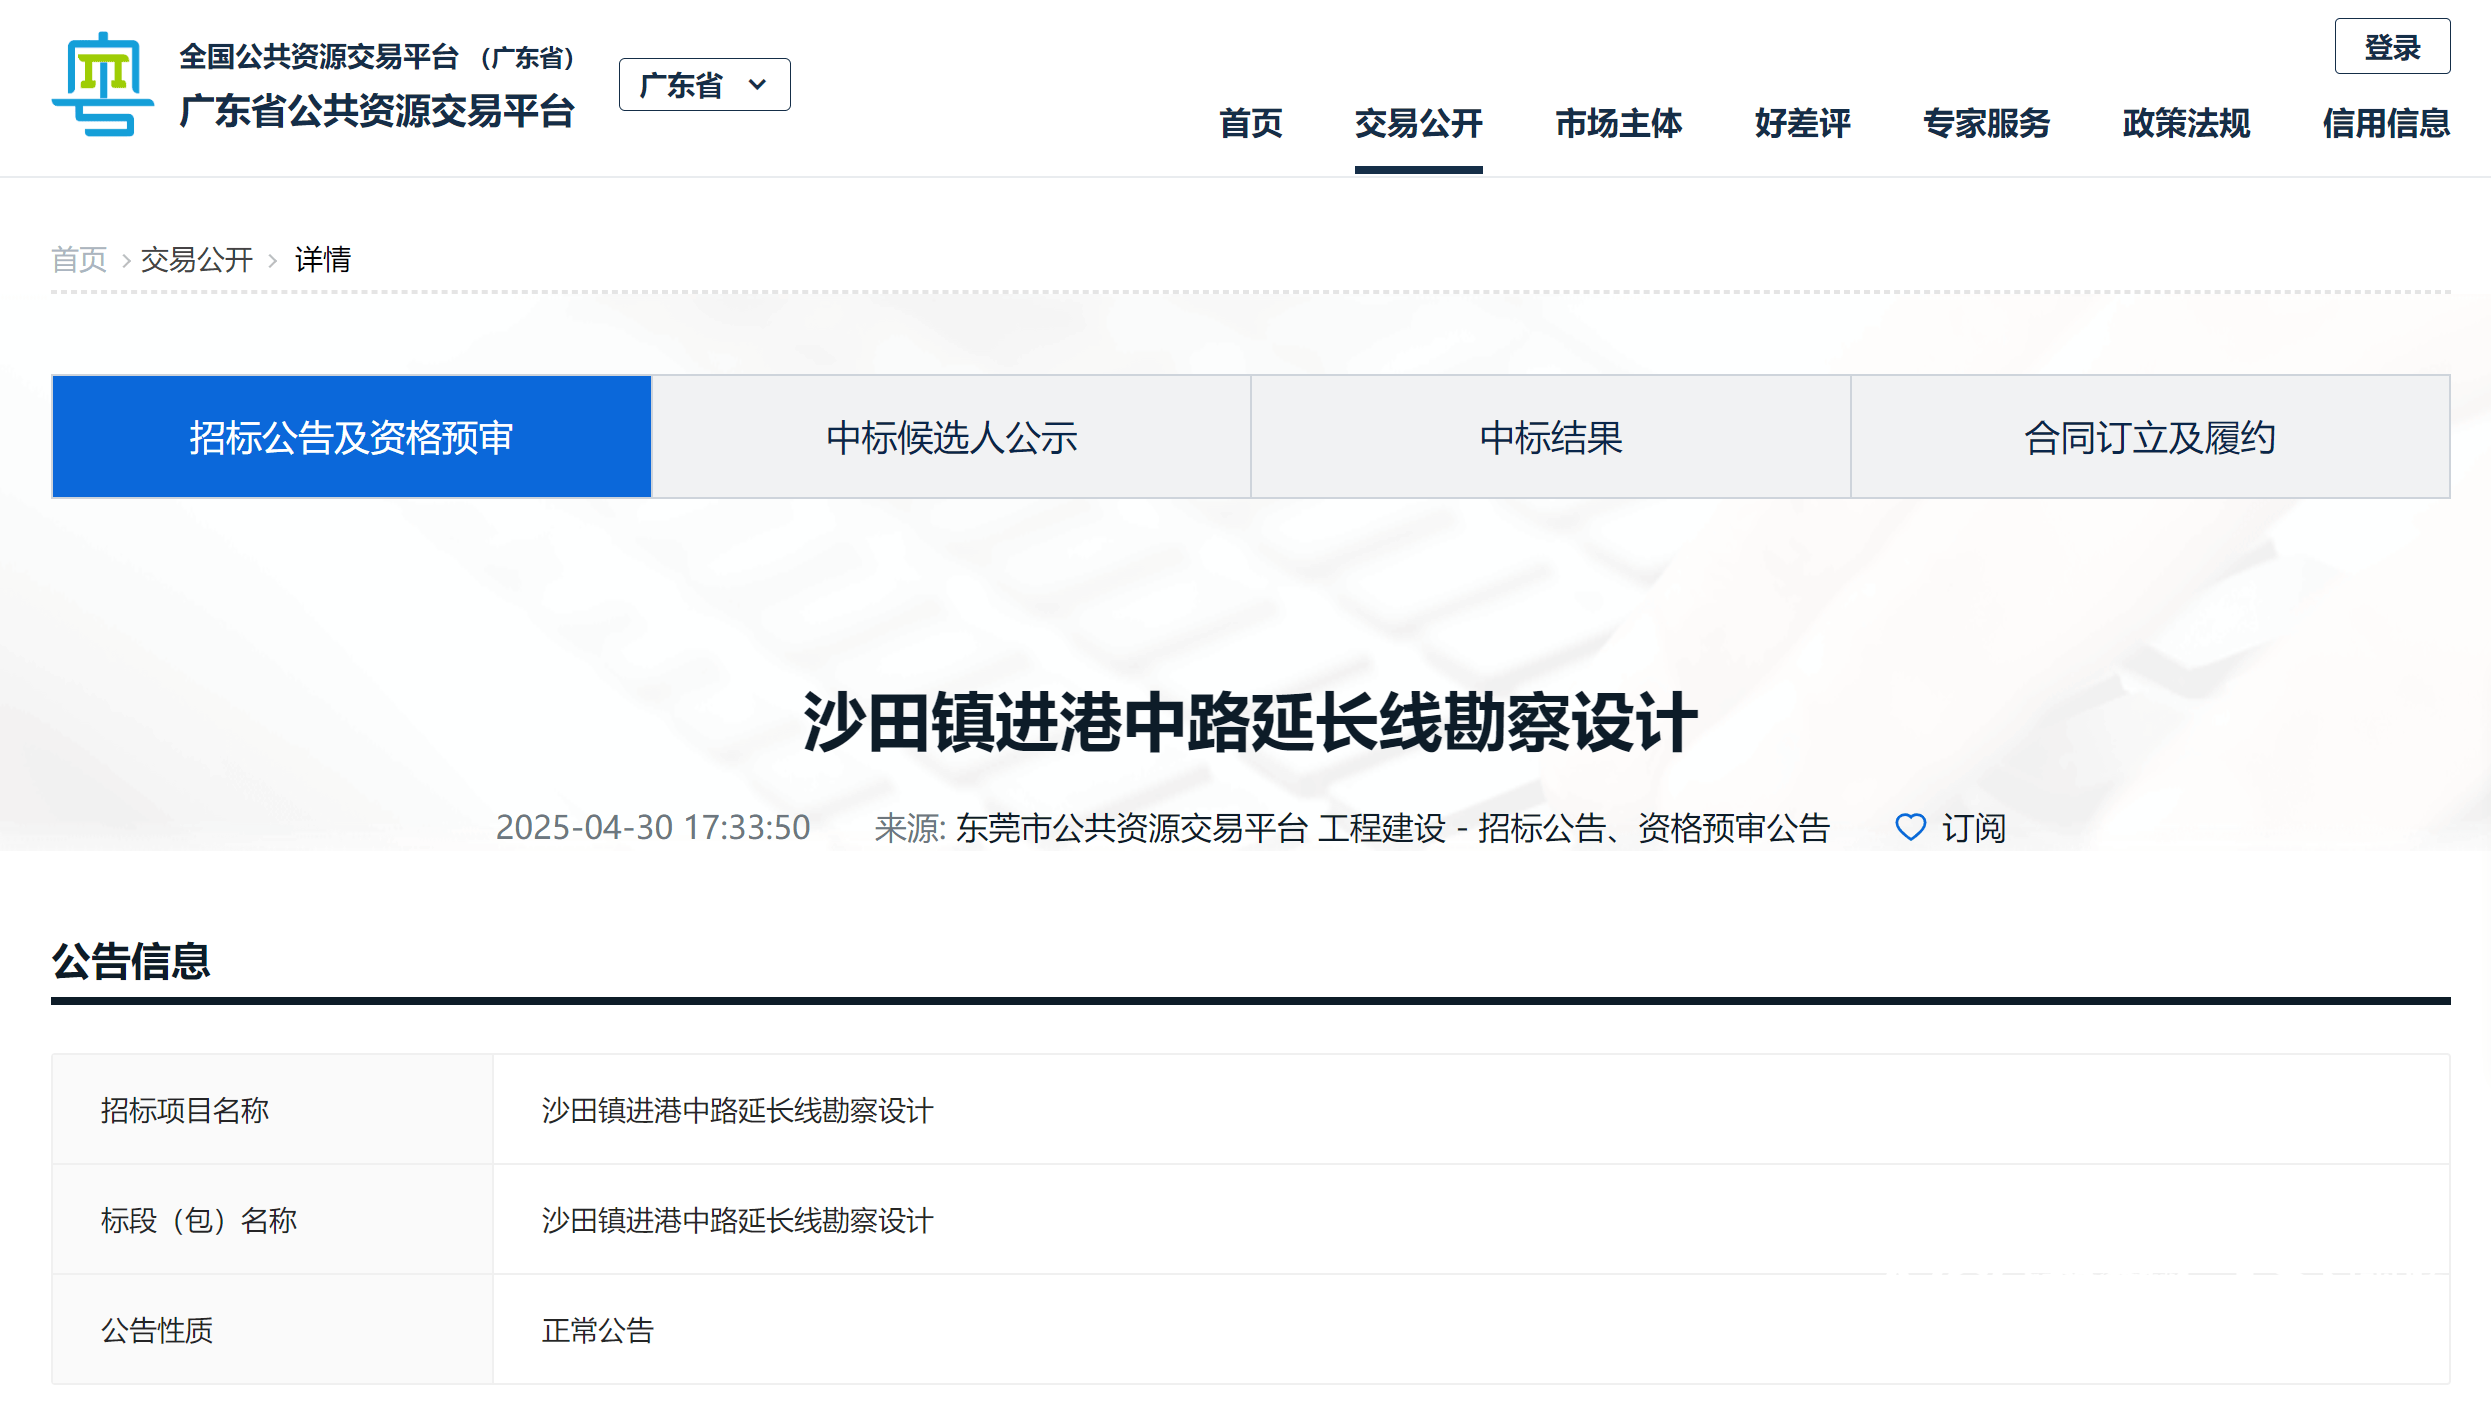Click the 登录 login button
2491x1407 pixels.
point(2392,47)
